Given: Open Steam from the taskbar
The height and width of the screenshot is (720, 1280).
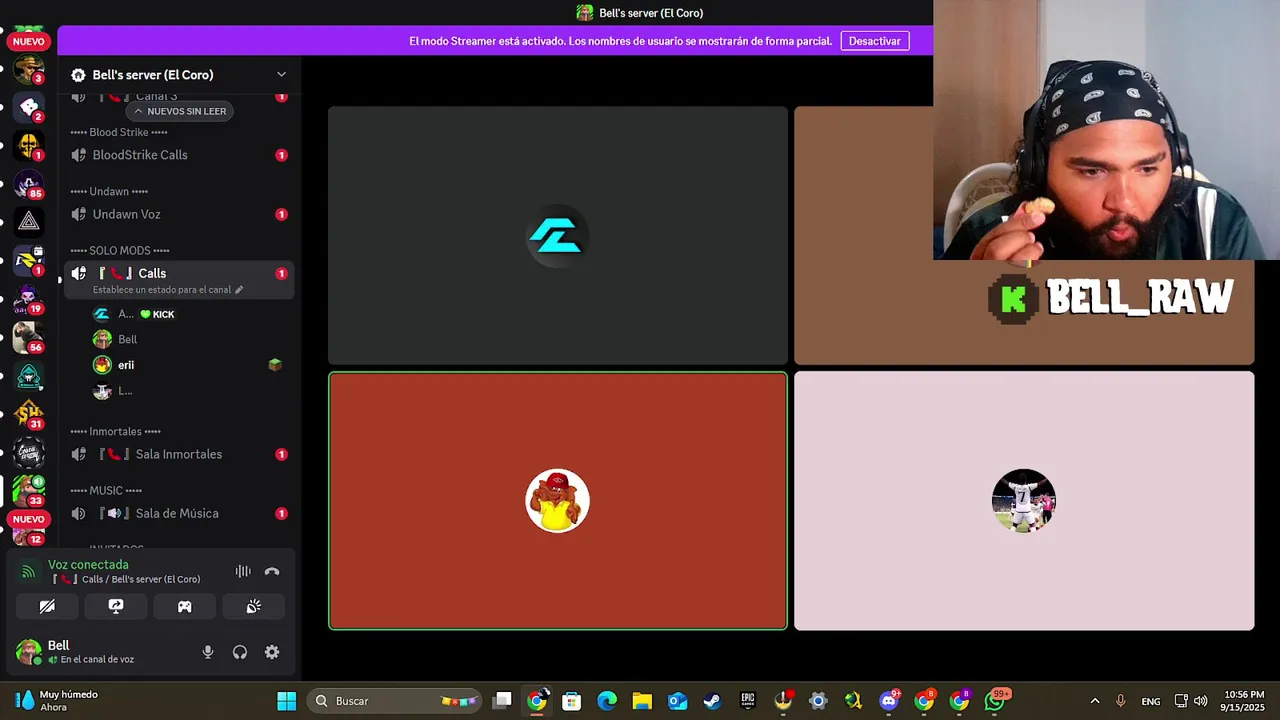Looking at the screenshot, I should click(x=712, y=701).
